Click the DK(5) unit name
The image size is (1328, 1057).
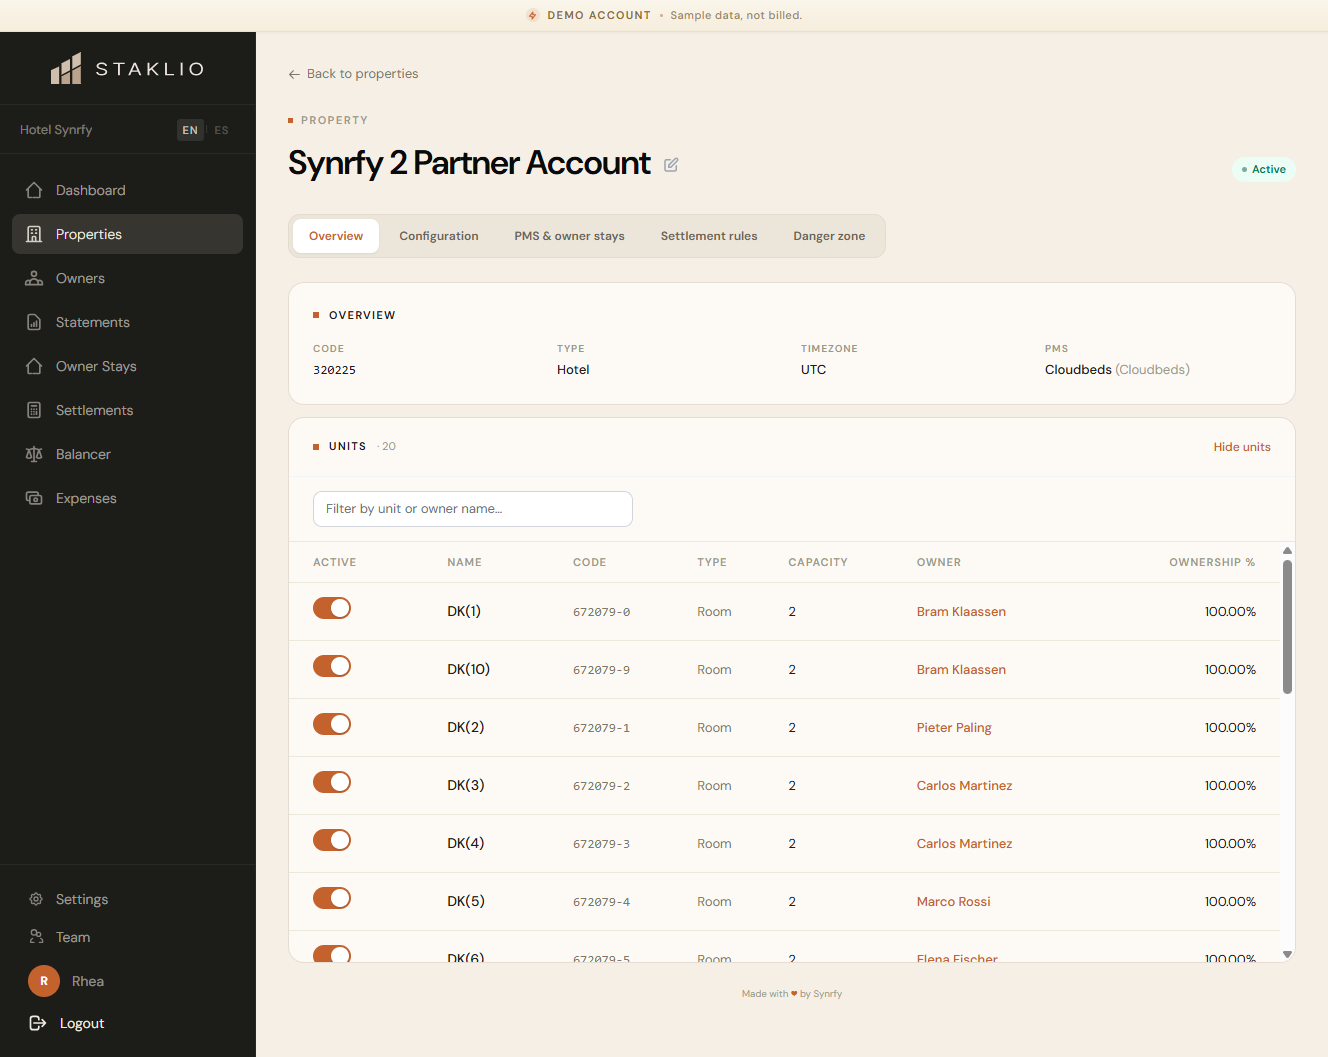(x=465, y=901)
